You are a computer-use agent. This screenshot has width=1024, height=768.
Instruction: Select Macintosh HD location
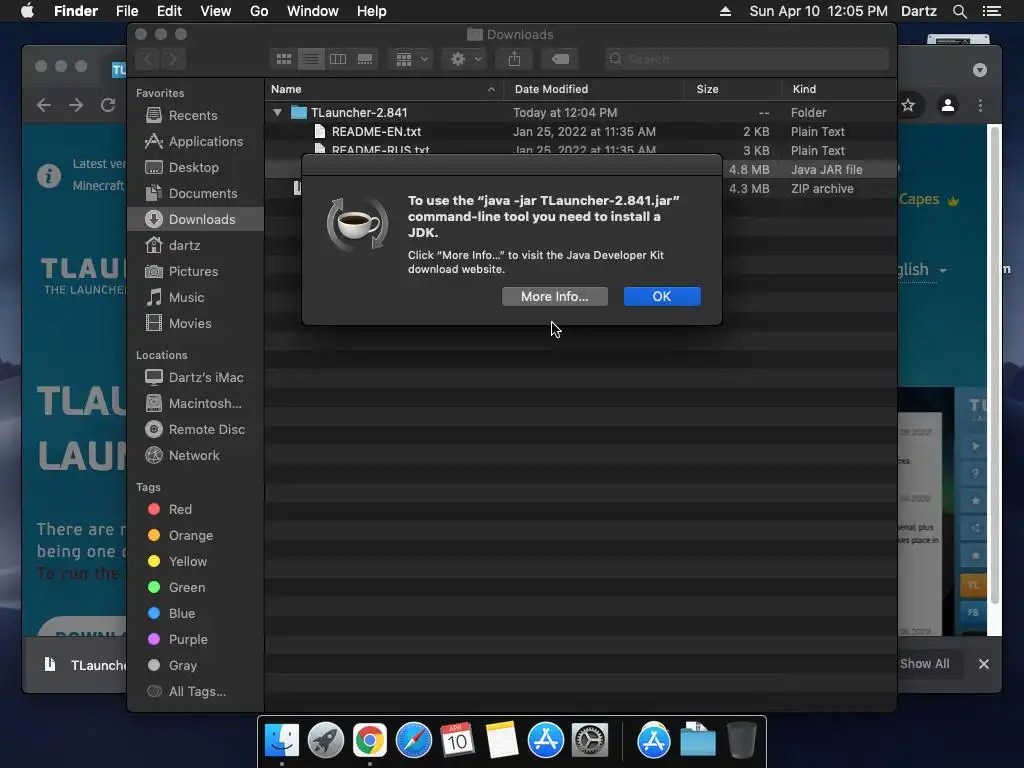[194, 404]
